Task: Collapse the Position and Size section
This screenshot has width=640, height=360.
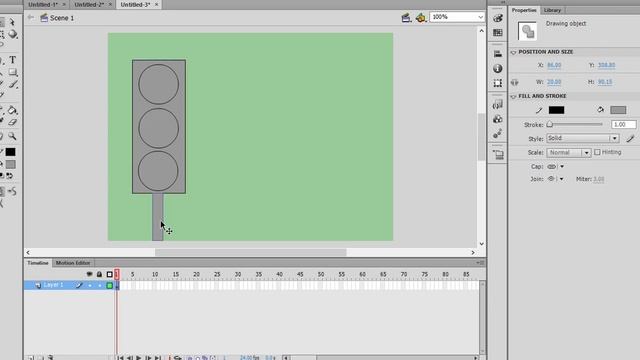Action: (x=513, y=52)
